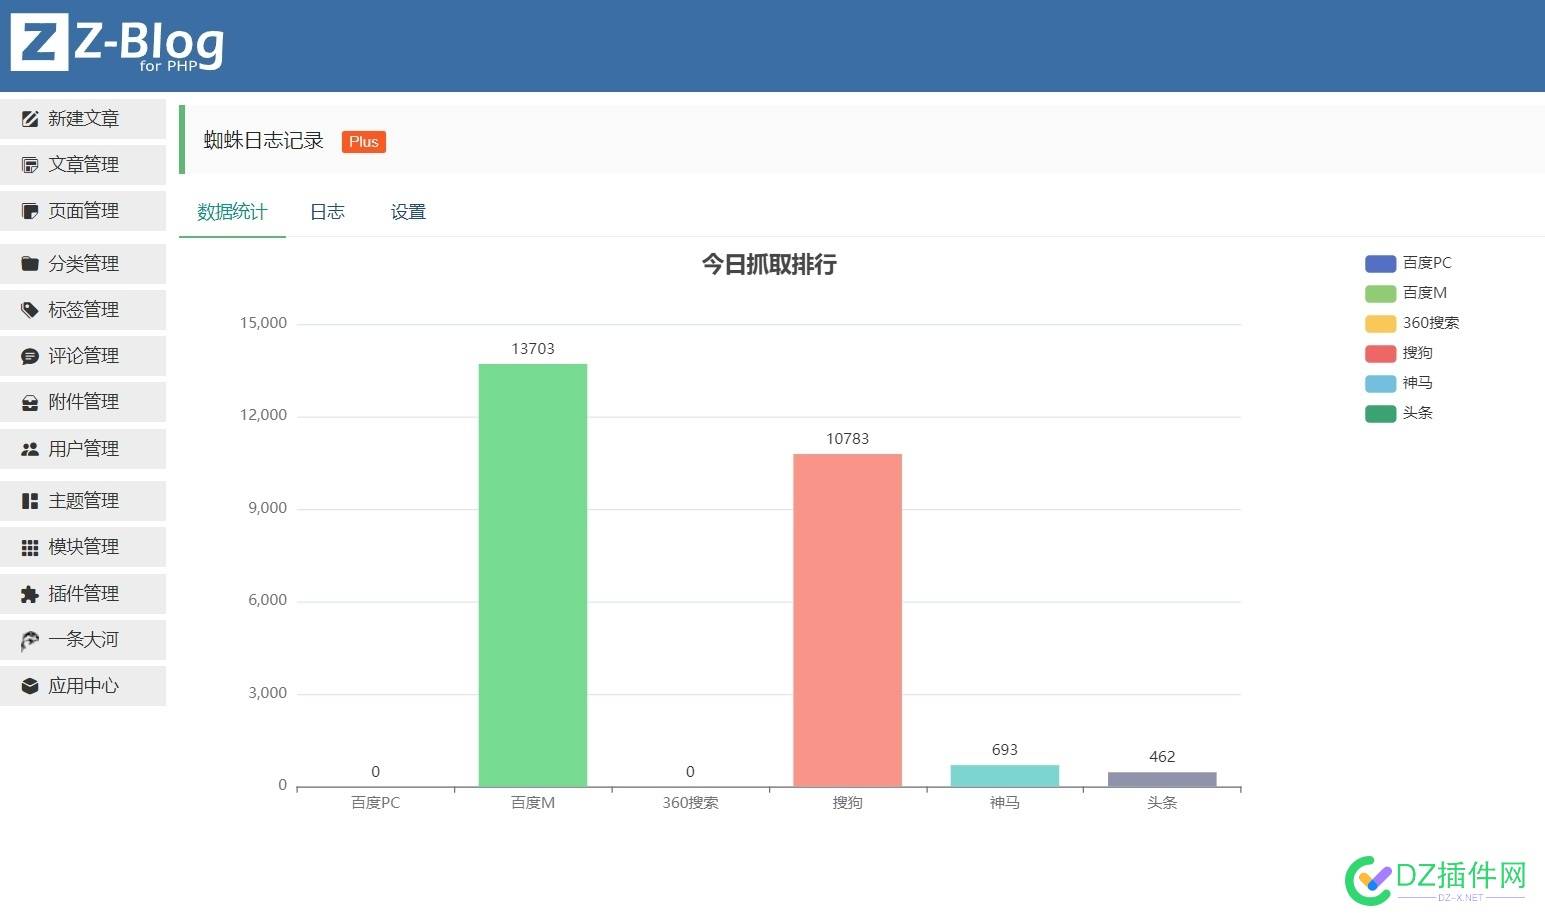Image resolution: width=1545 pixels, height=921 pixels.
Task: Select the 数据统计 tab
Action: click(x=232, y=212)
